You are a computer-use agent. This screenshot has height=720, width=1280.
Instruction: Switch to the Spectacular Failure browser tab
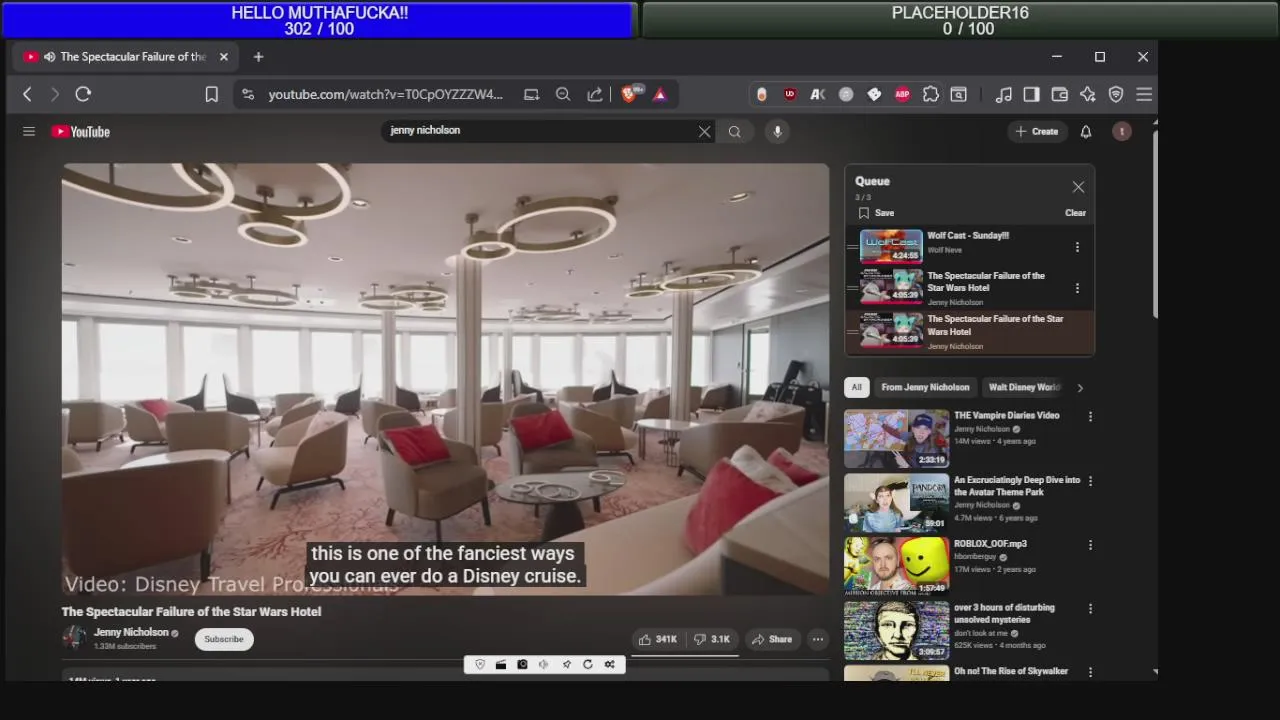pyautogui.click(x=126, y=57)
